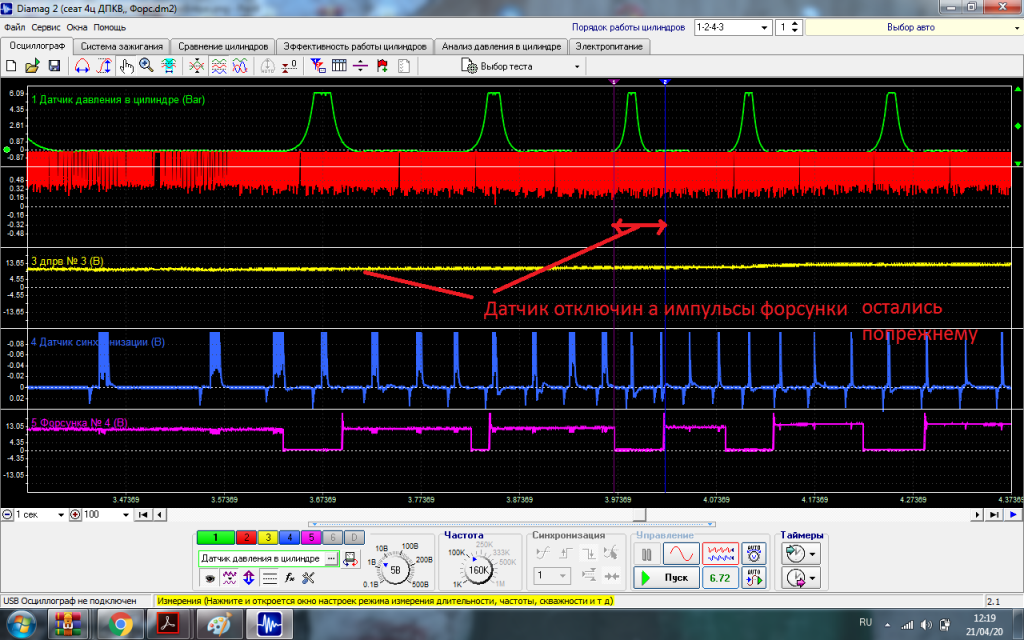Click the voltage range knob showing 5В
The image size is (1024, 640).
point(395,569)
